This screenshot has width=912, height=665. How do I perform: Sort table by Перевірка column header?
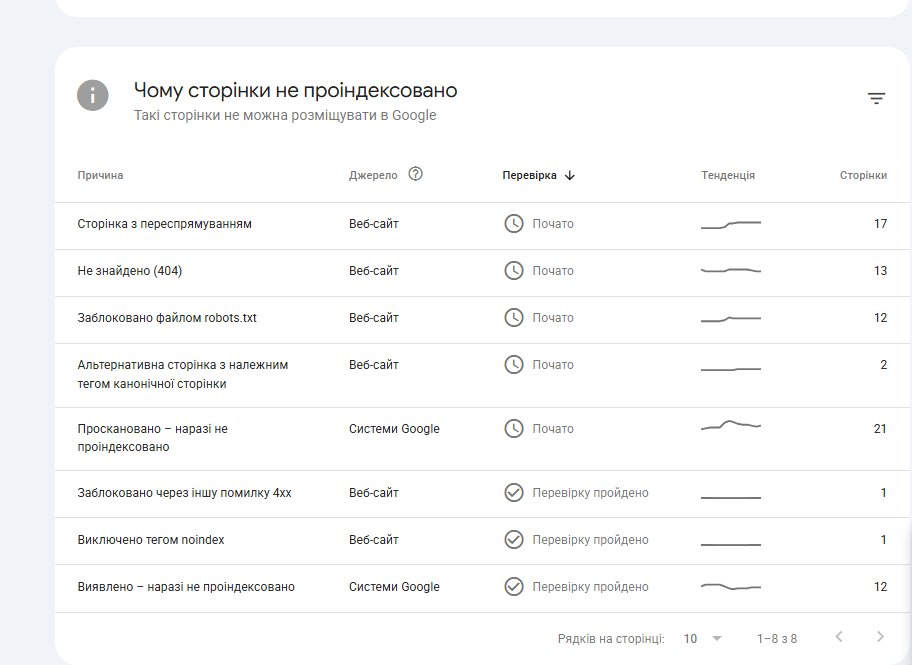click(x=529, y=175)
